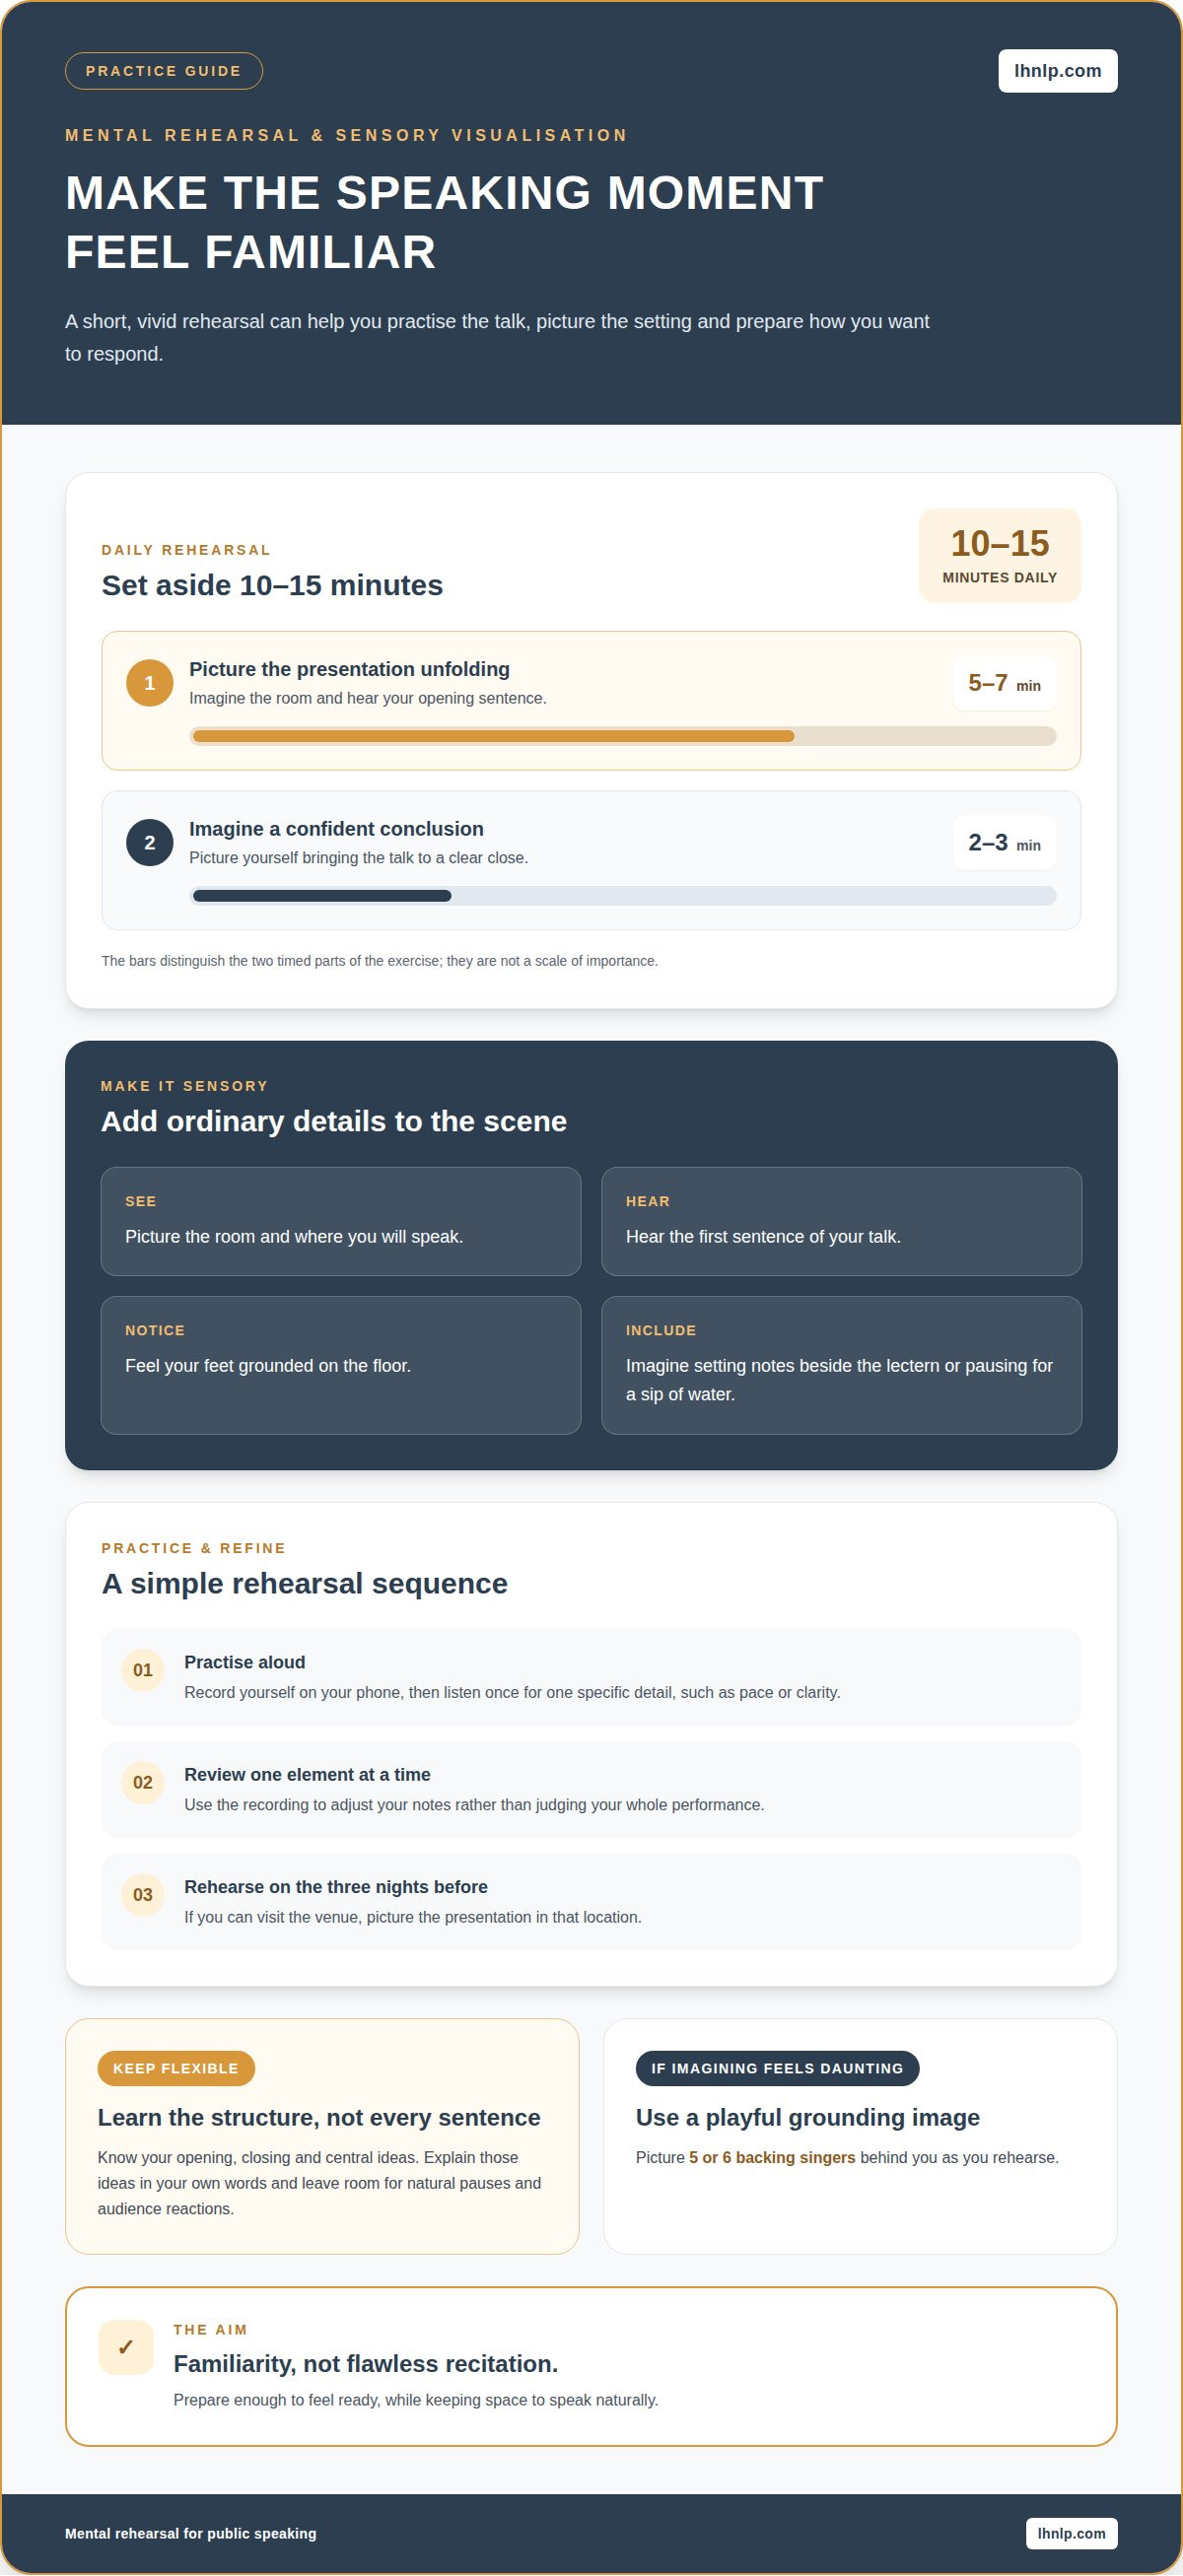Click the Keep Flexible tag
1183x2576 pixels.
click(x=176, y=2068)
